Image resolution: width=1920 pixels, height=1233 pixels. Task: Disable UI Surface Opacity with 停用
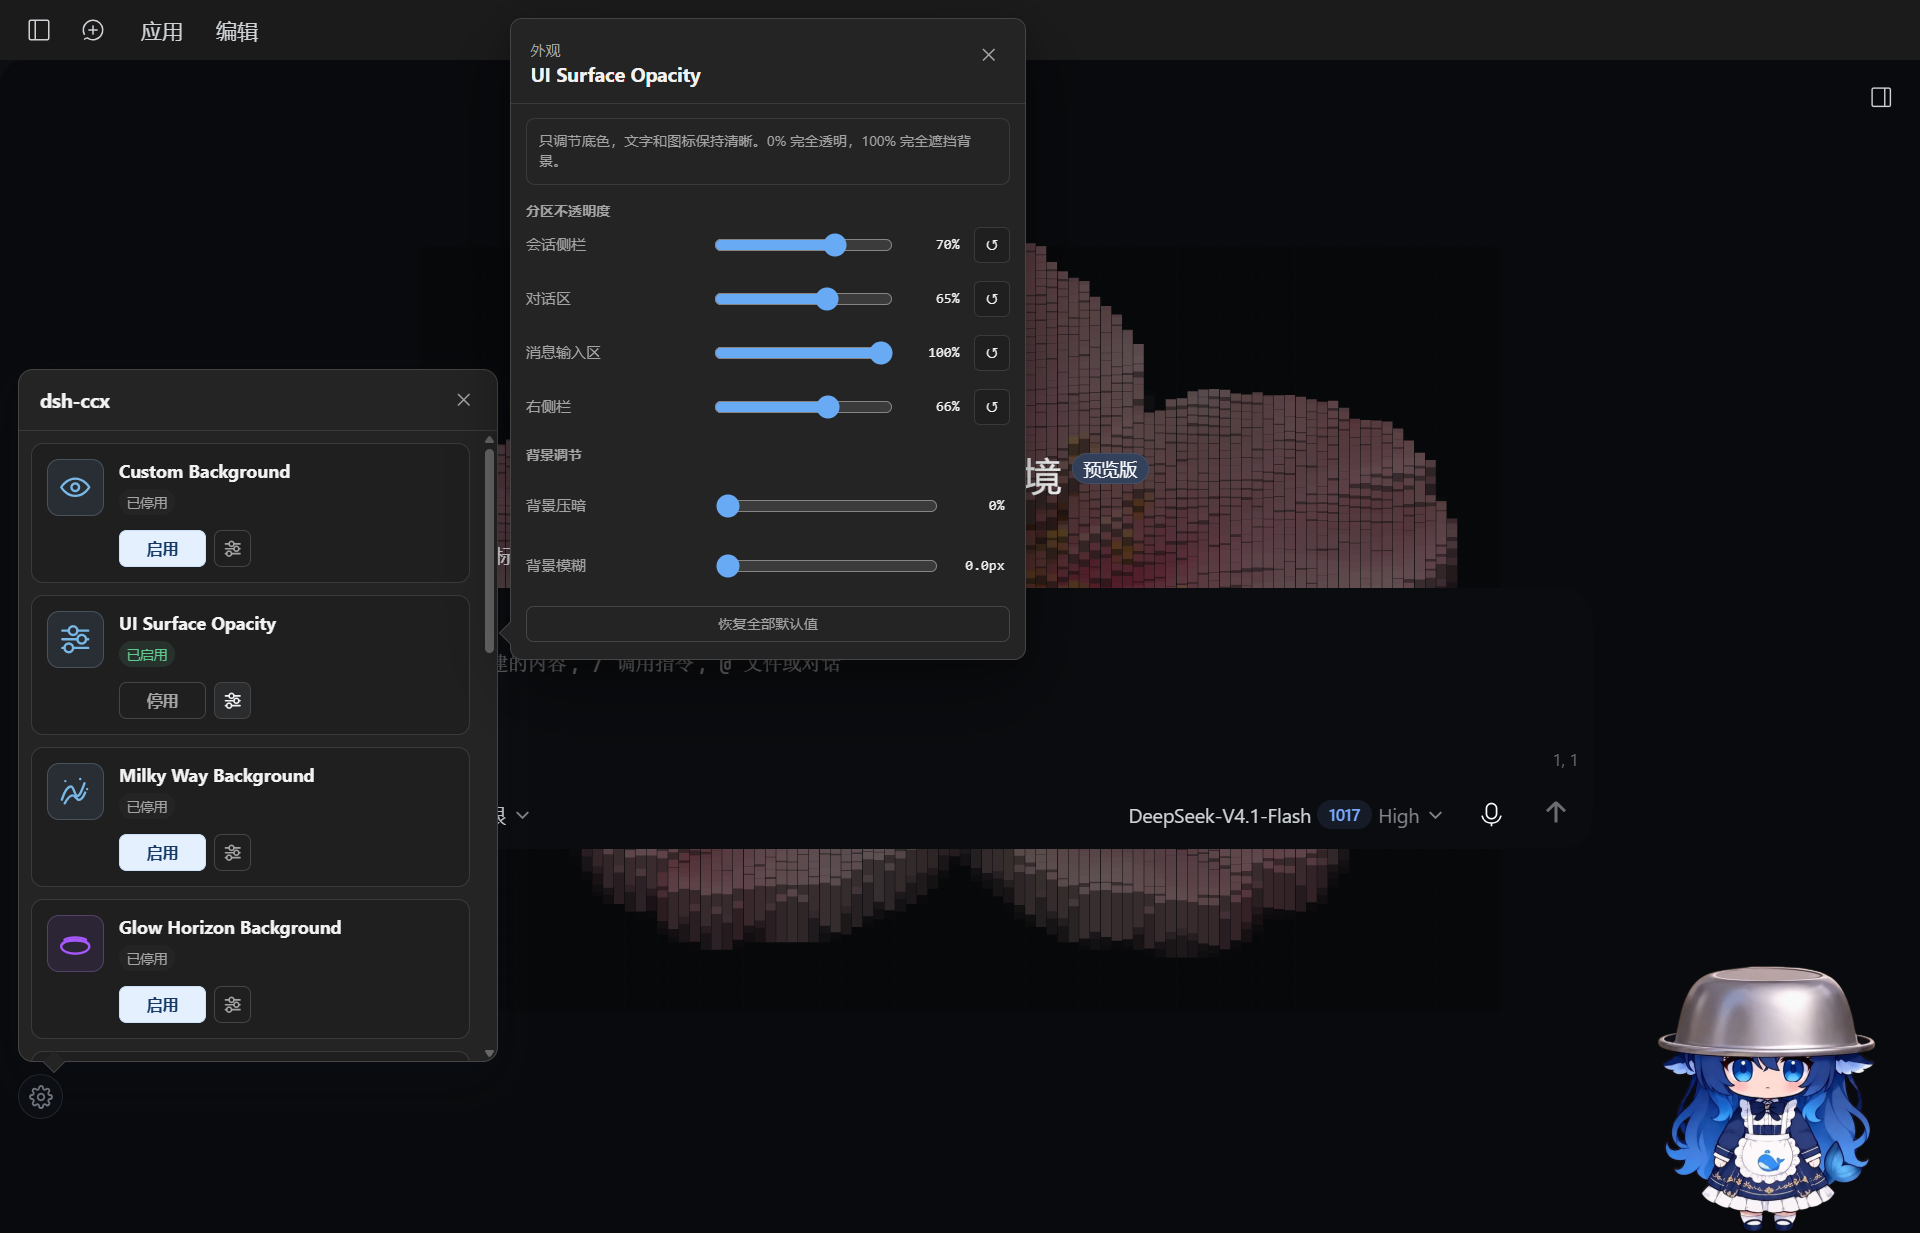(x=162, y=701)
